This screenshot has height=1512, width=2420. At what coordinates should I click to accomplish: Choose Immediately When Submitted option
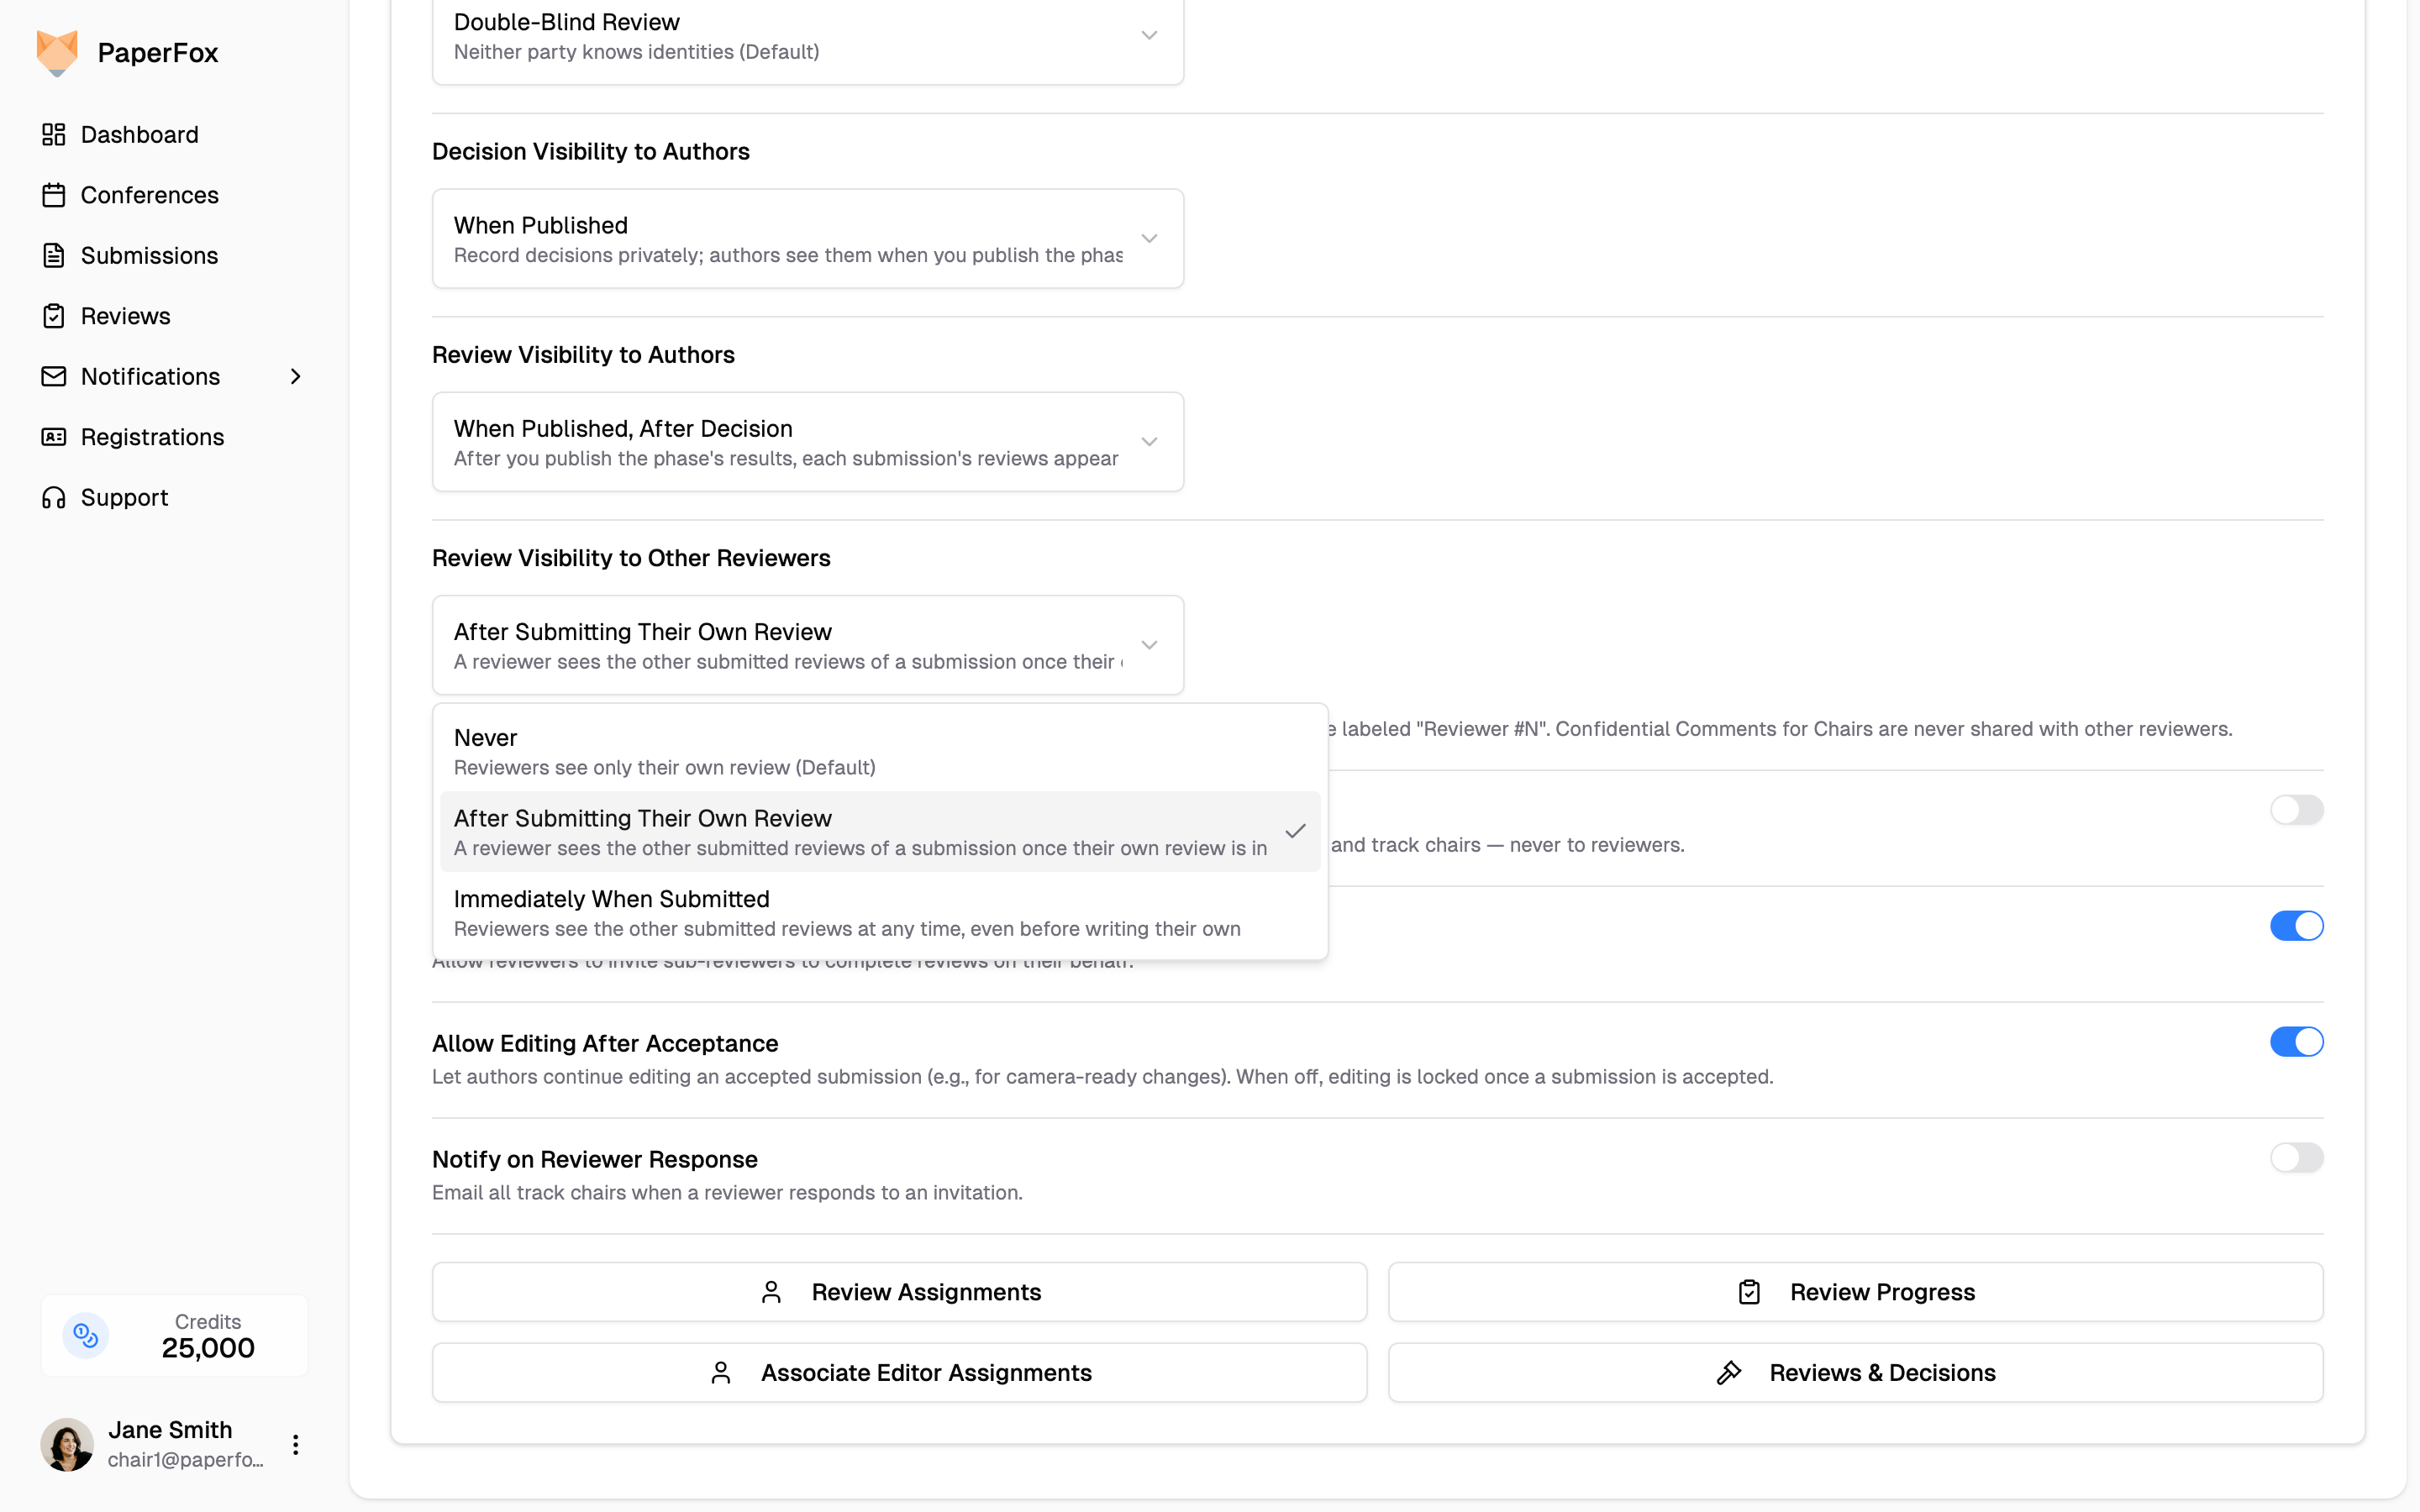pos(880,913)
